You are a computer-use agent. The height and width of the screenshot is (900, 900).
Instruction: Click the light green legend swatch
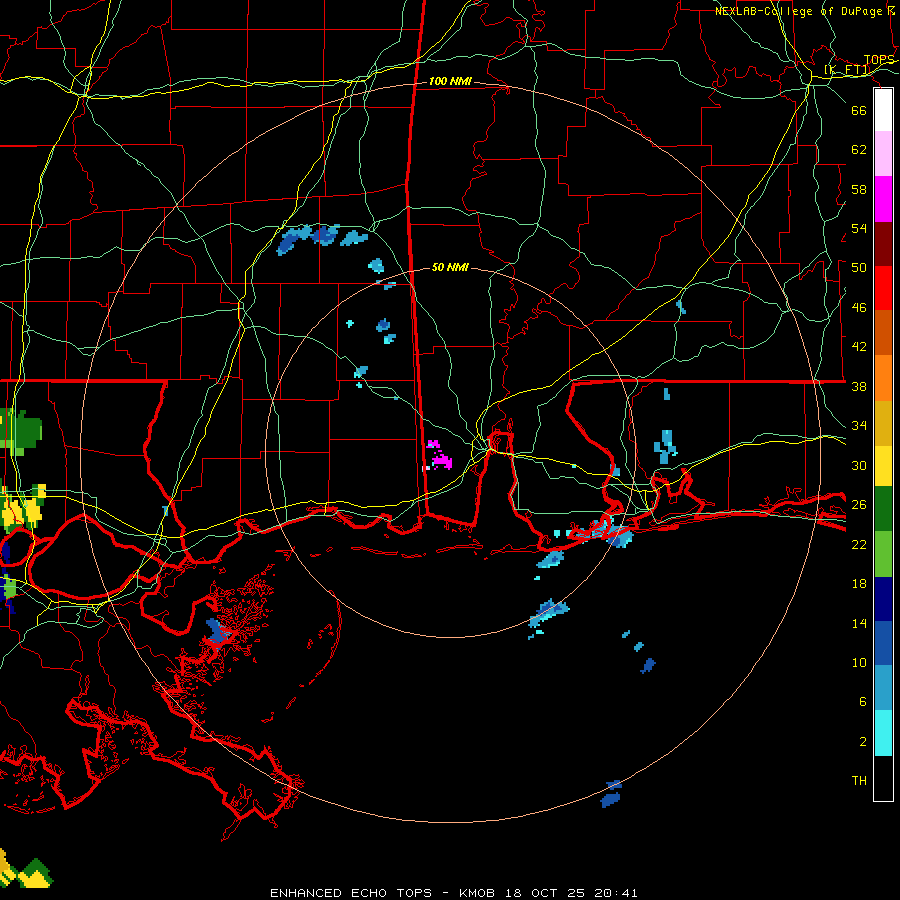pos(883,554)
